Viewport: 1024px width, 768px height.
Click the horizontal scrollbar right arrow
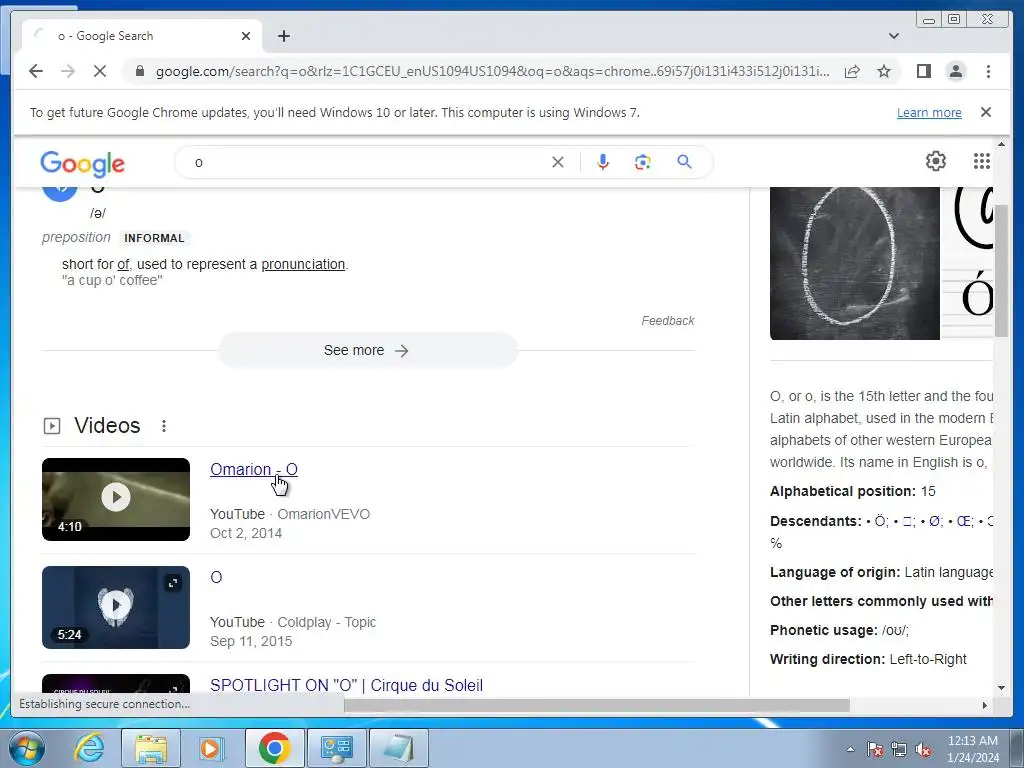click(x=985, y=705)
